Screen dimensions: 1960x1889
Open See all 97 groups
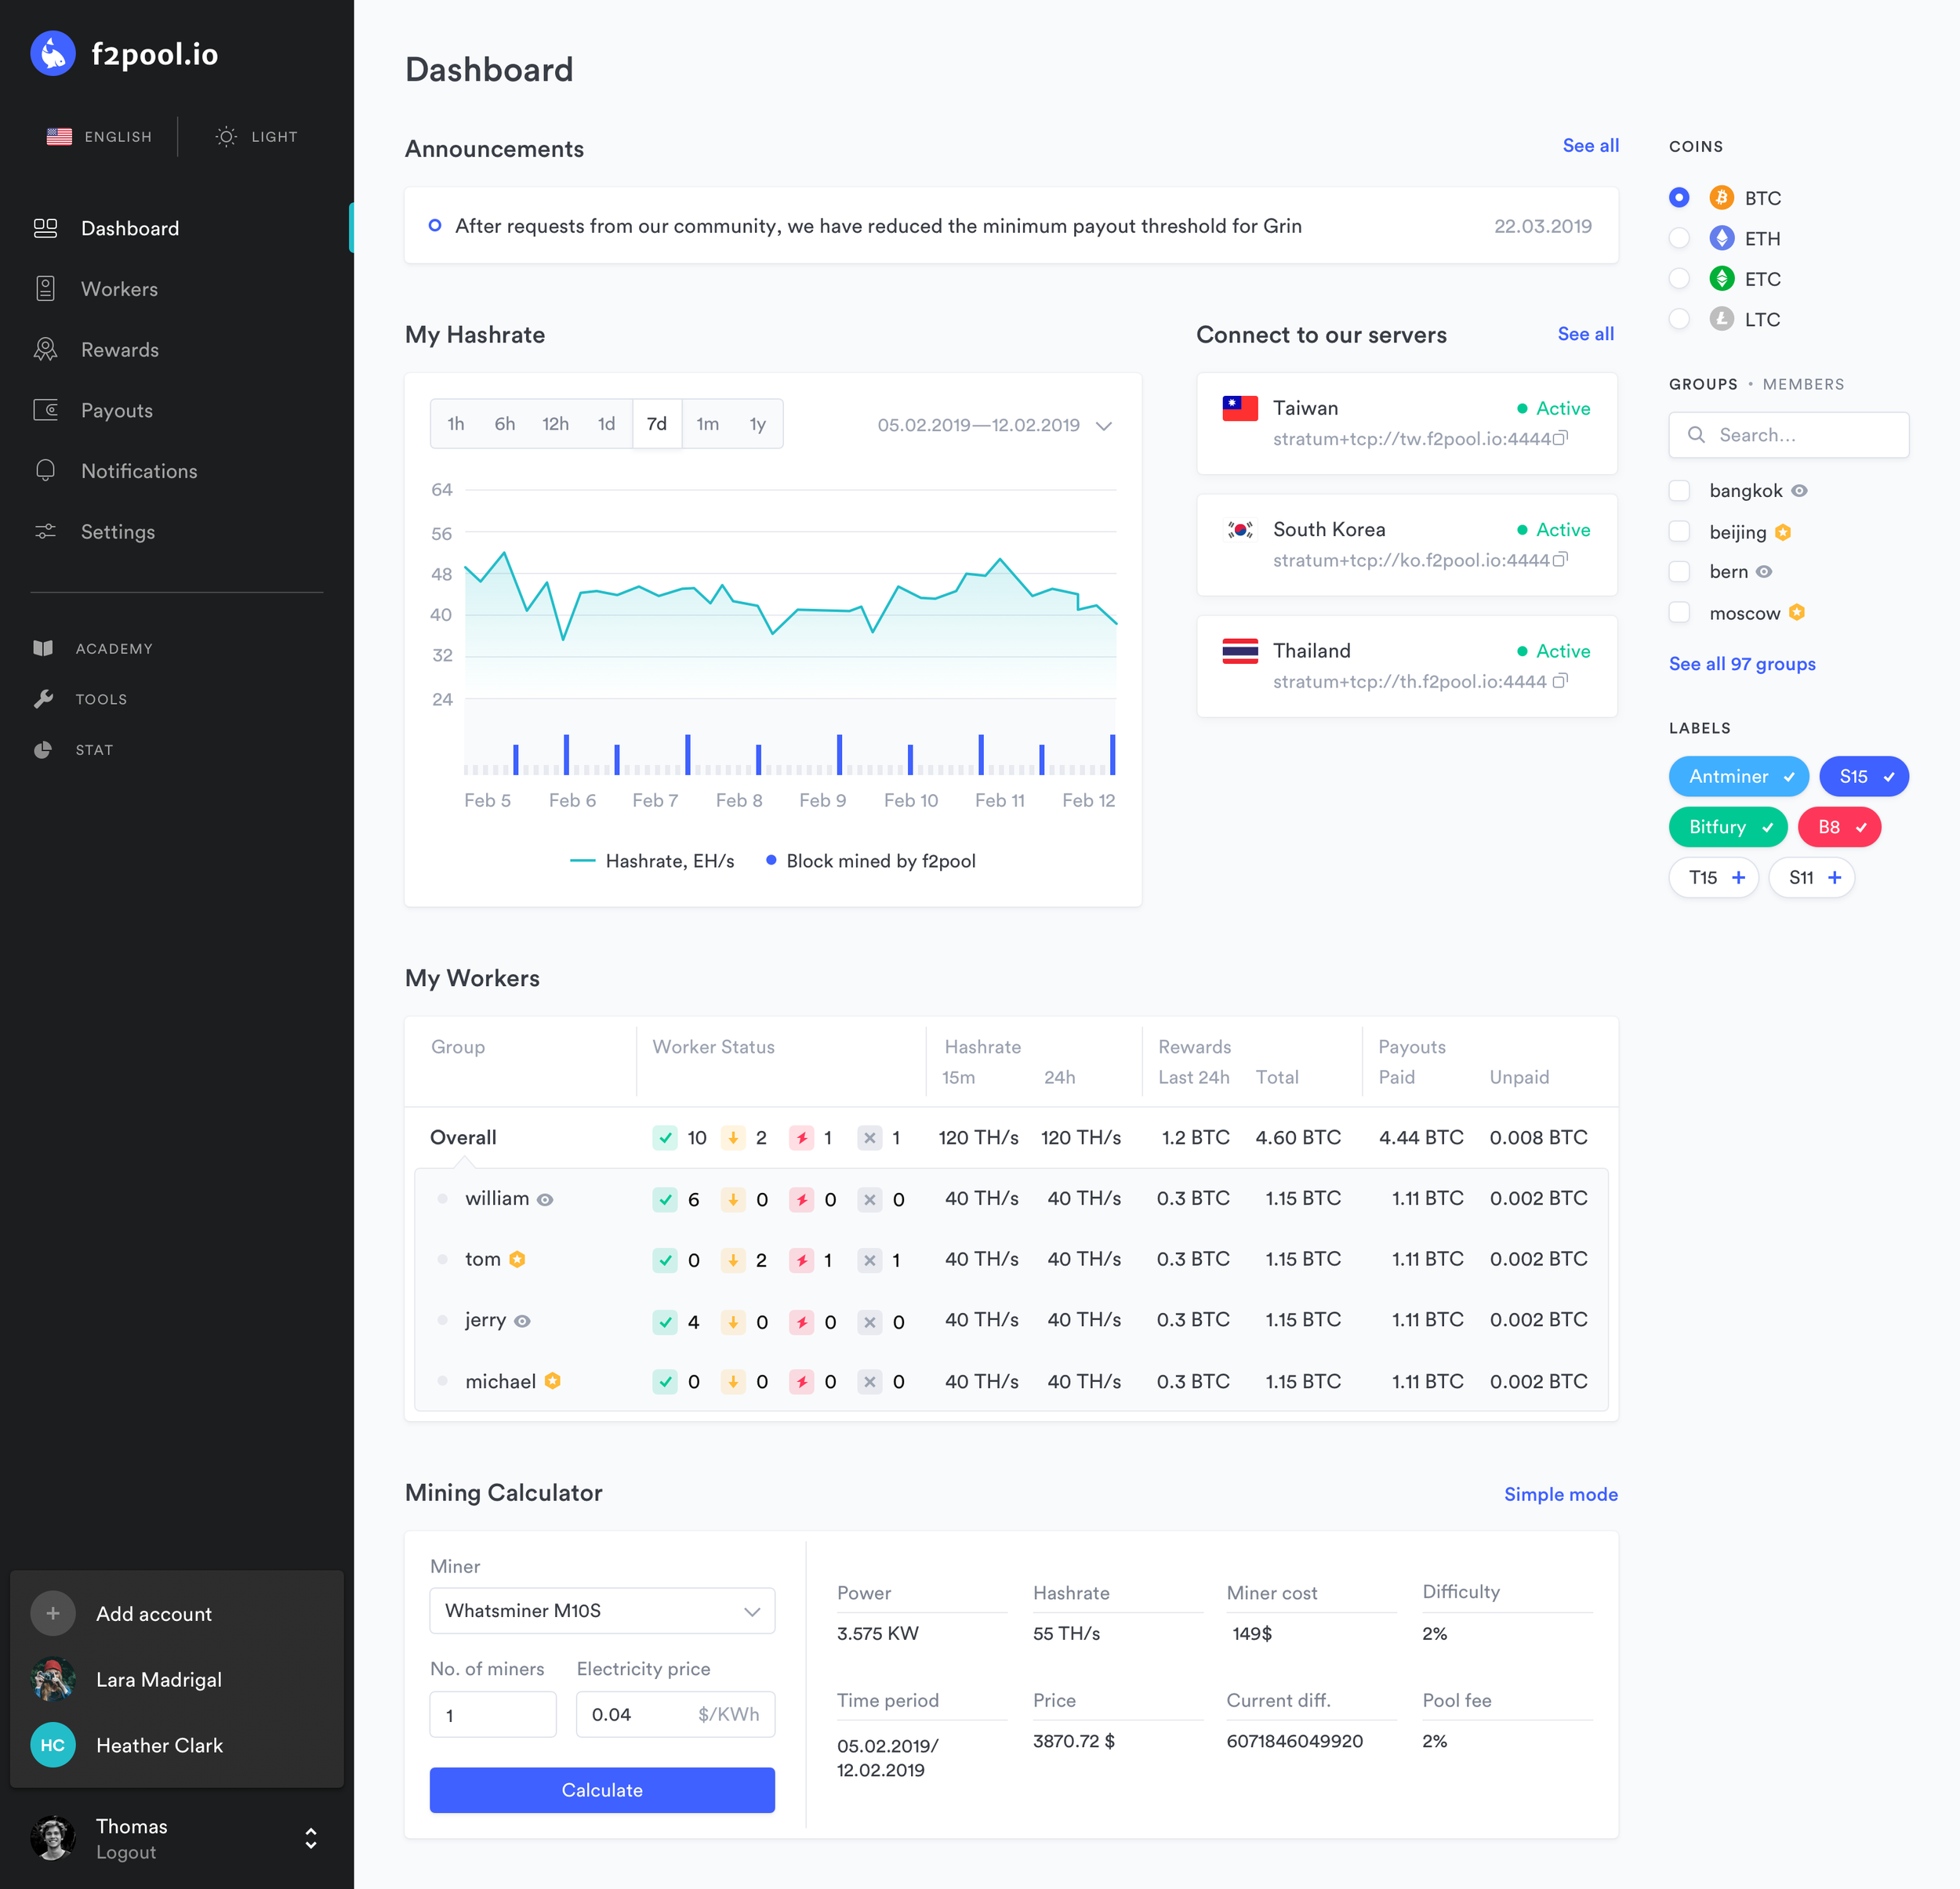1742,663
